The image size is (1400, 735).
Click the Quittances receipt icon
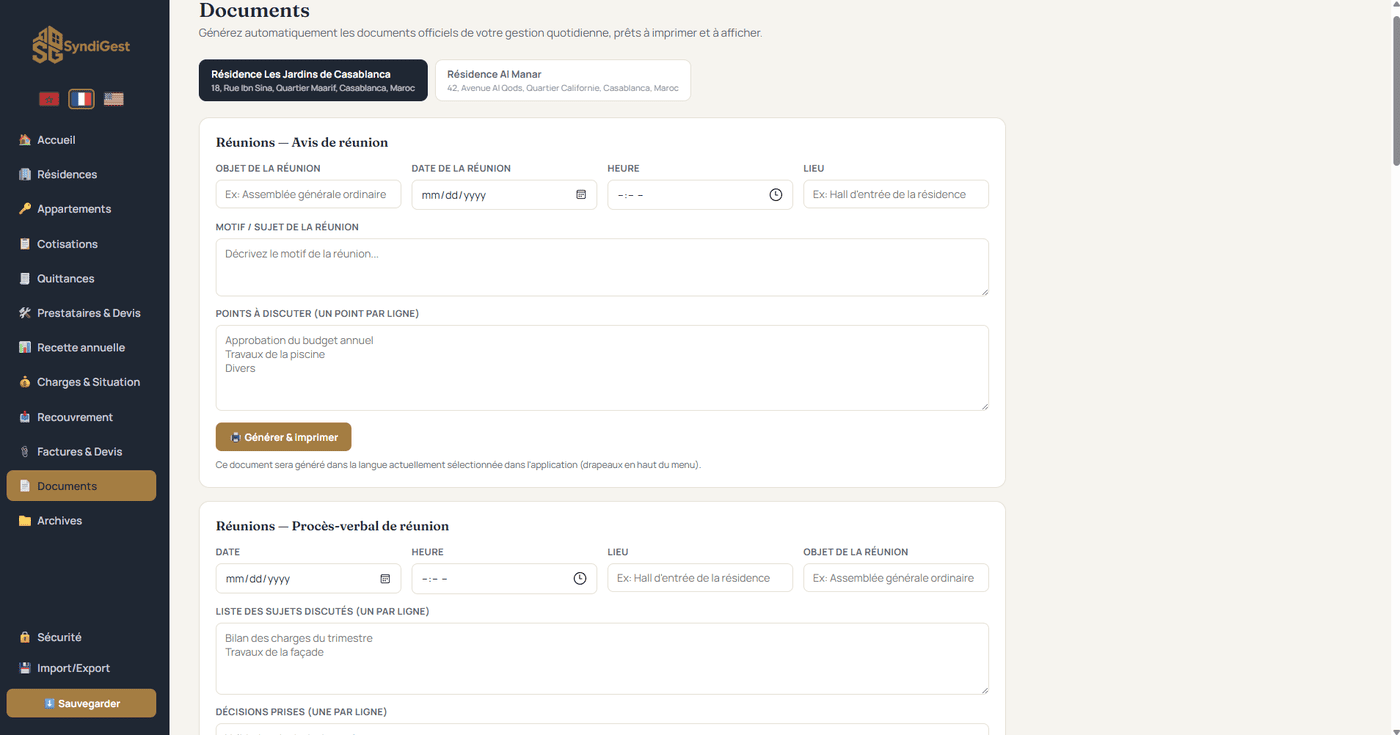[25, 279]
